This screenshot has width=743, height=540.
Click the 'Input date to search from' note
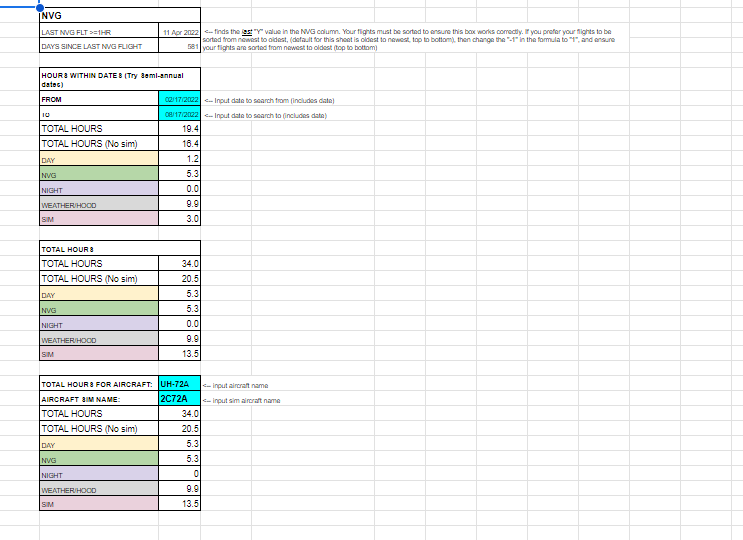point(269,101)
